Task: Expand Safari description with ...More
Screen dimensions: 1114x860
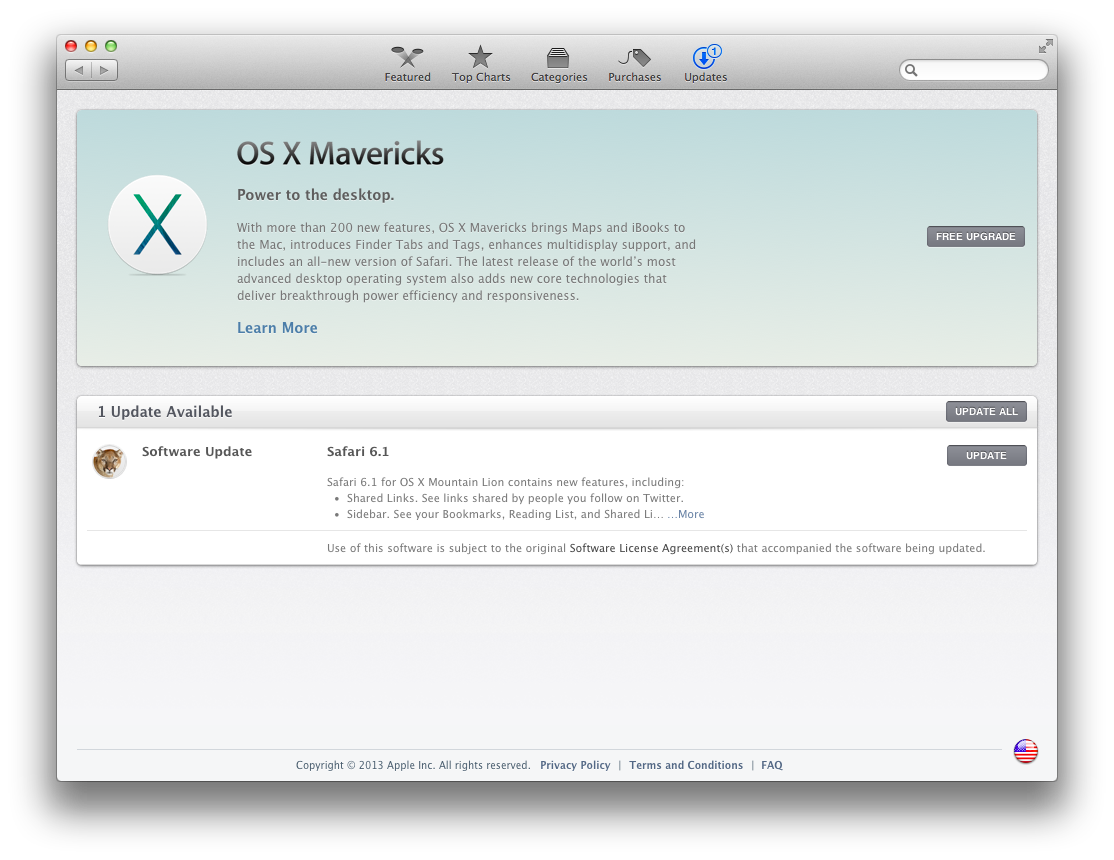Action: tap(686, 514)
